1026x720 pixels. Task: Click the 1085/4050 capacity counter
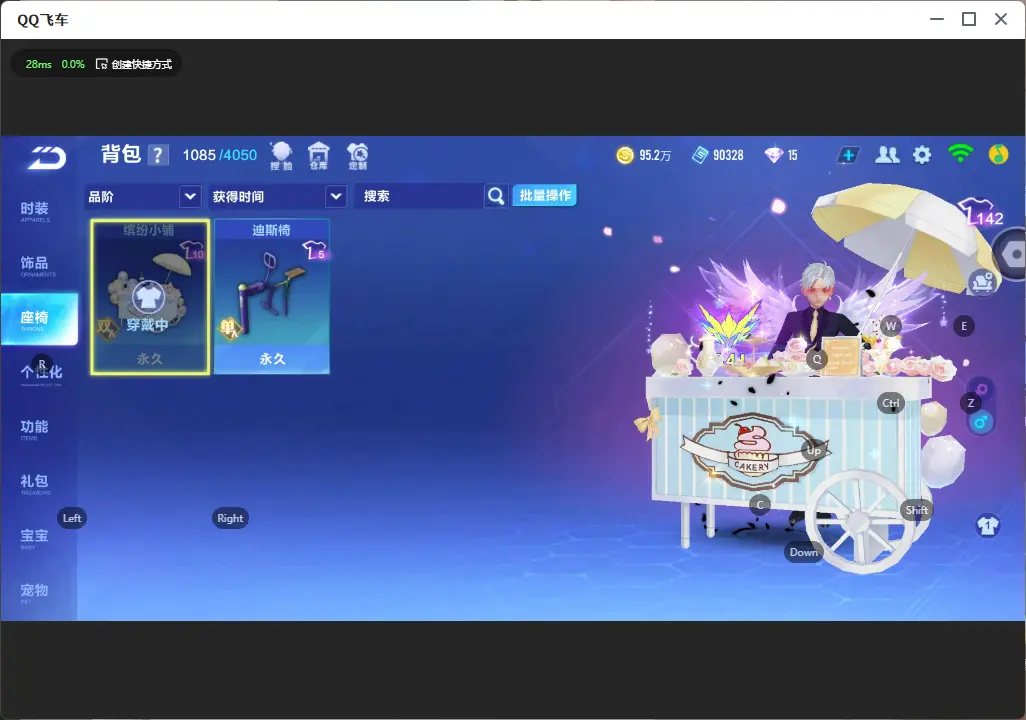[x=220, y=155]
